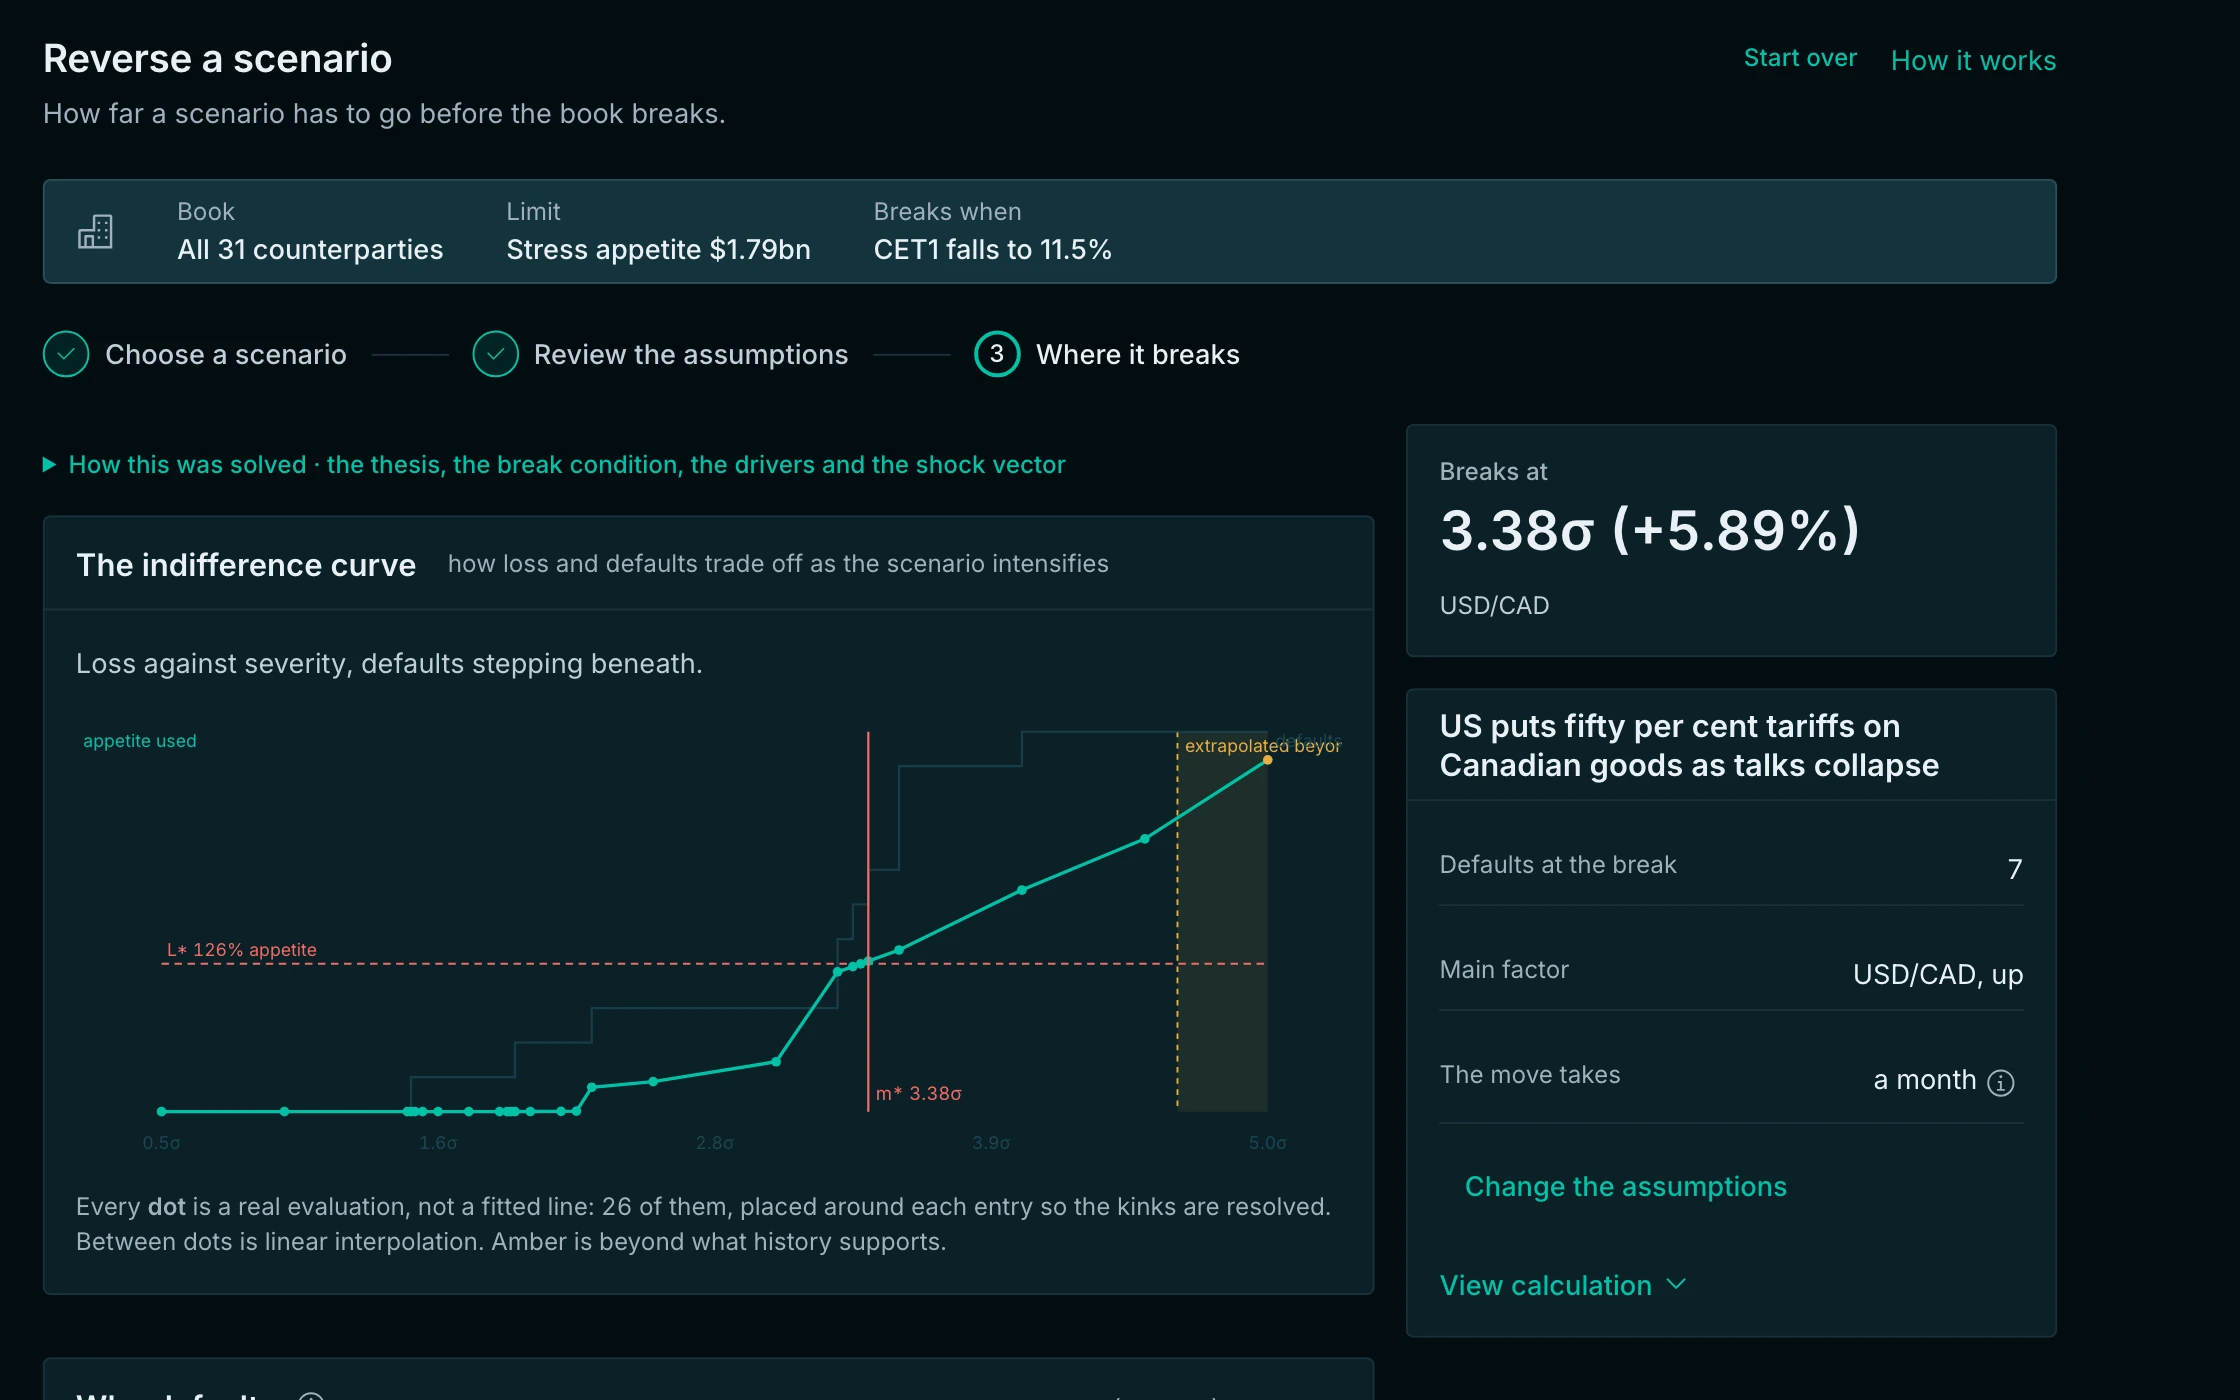Open How it works link

pos(1974,60)
